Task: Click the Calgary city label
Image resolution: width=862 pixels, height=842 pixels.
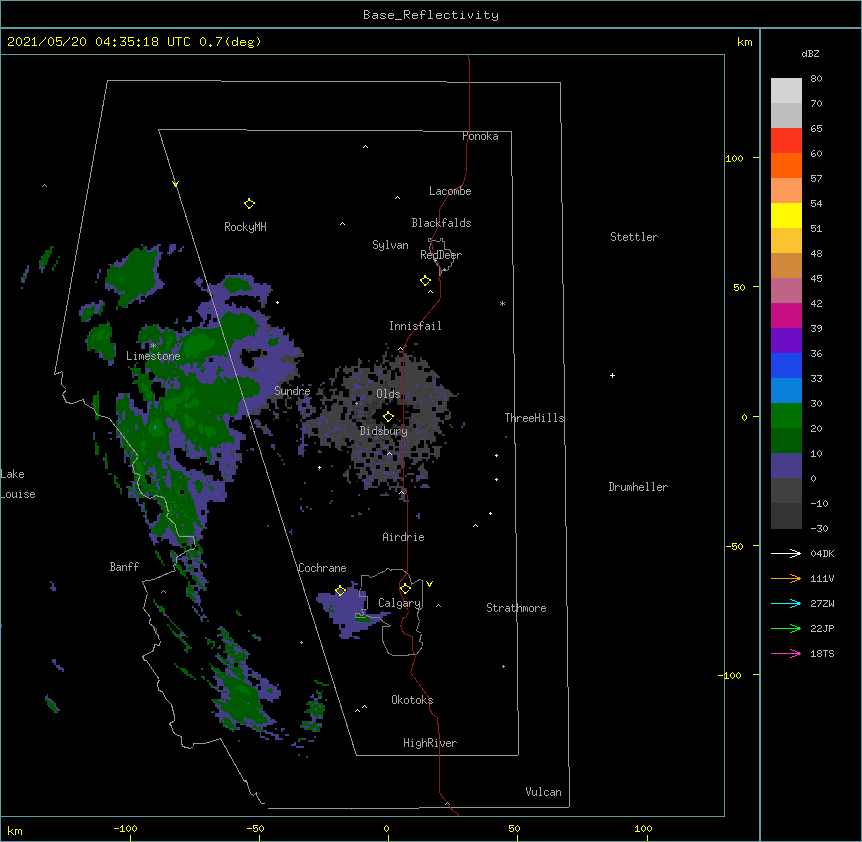Action: pyautogui.click(x=400, y=603)
